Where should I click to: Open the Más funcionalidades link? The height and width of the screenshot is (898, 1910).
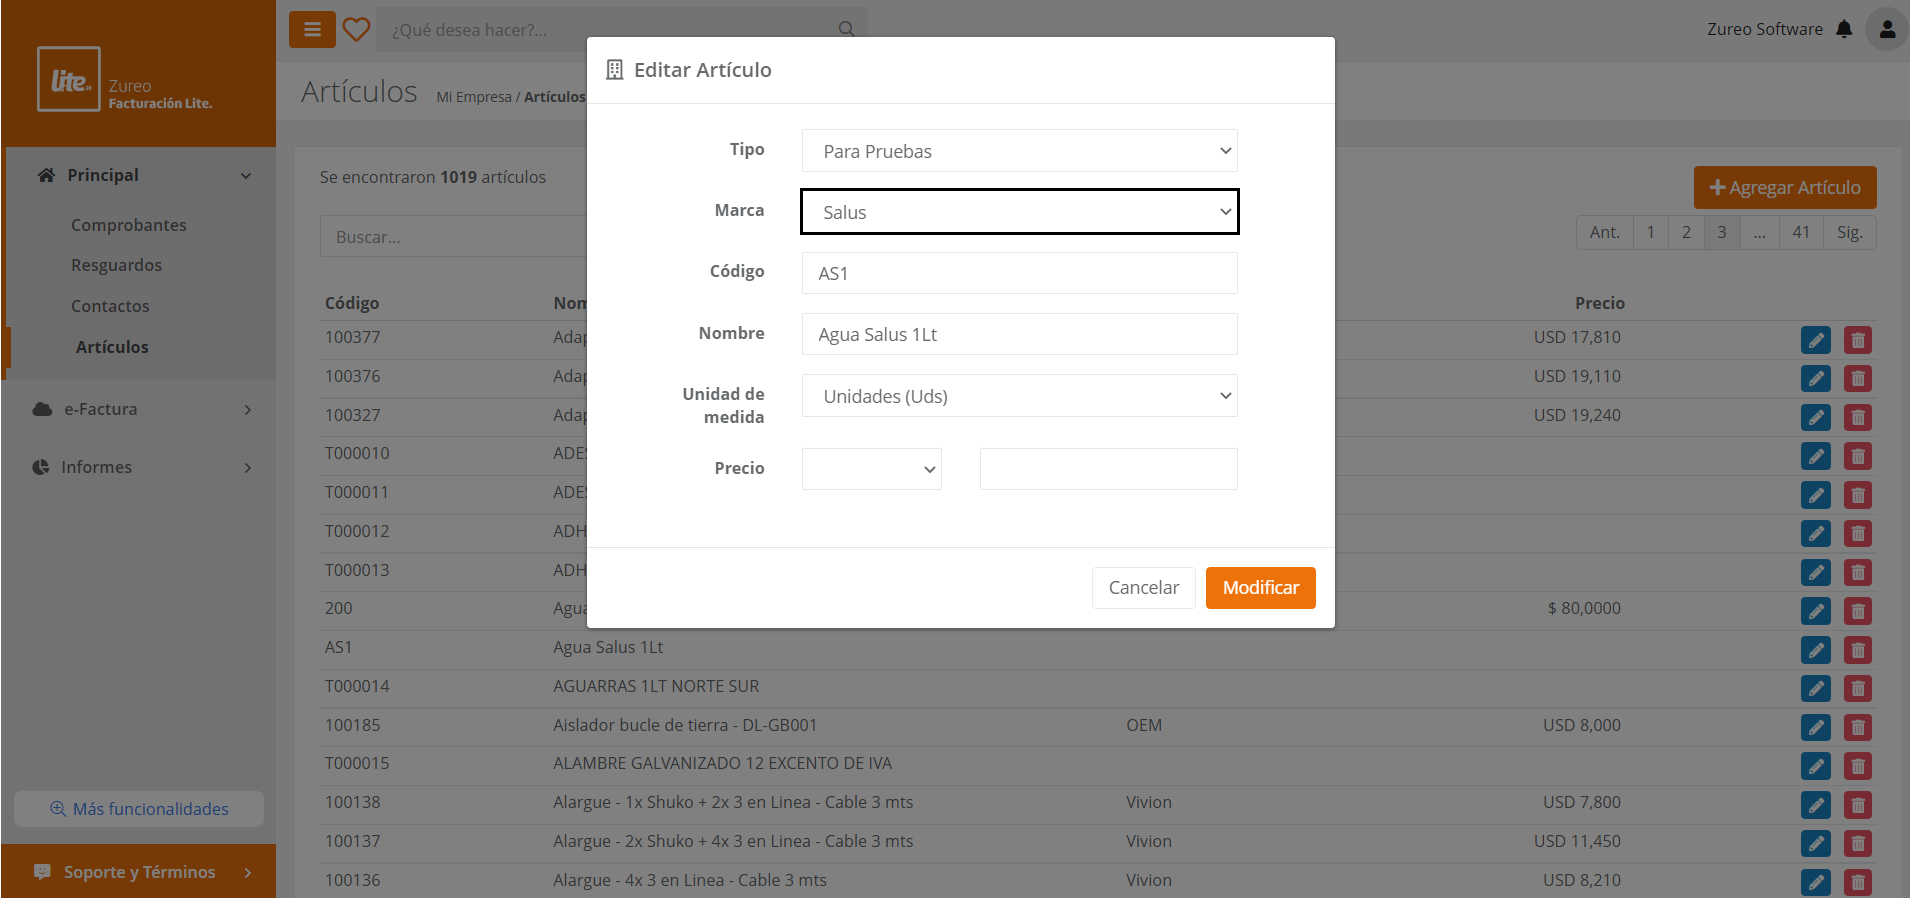tap(140, 809)
